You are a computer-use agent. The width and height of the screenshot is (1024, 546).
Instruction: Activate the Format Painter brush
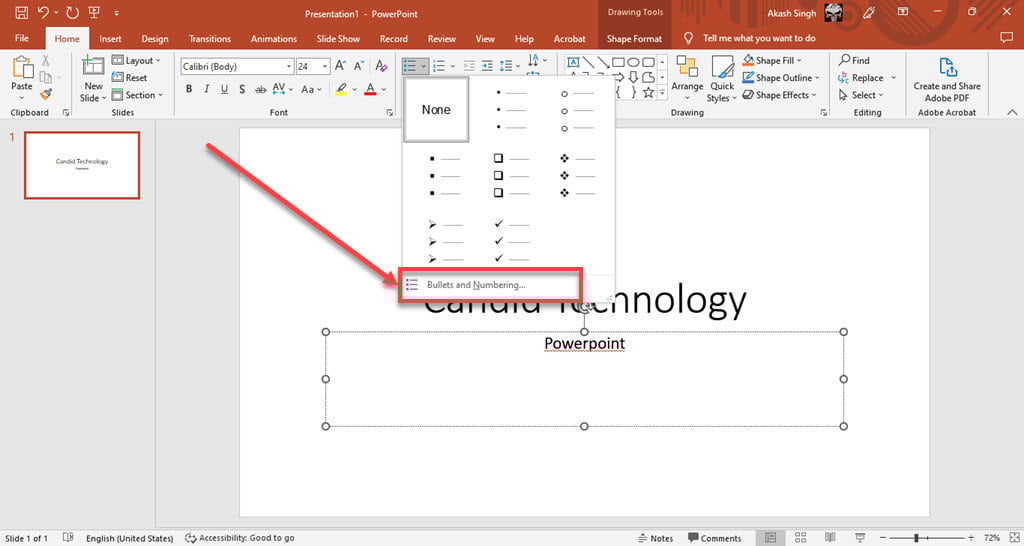46,95
